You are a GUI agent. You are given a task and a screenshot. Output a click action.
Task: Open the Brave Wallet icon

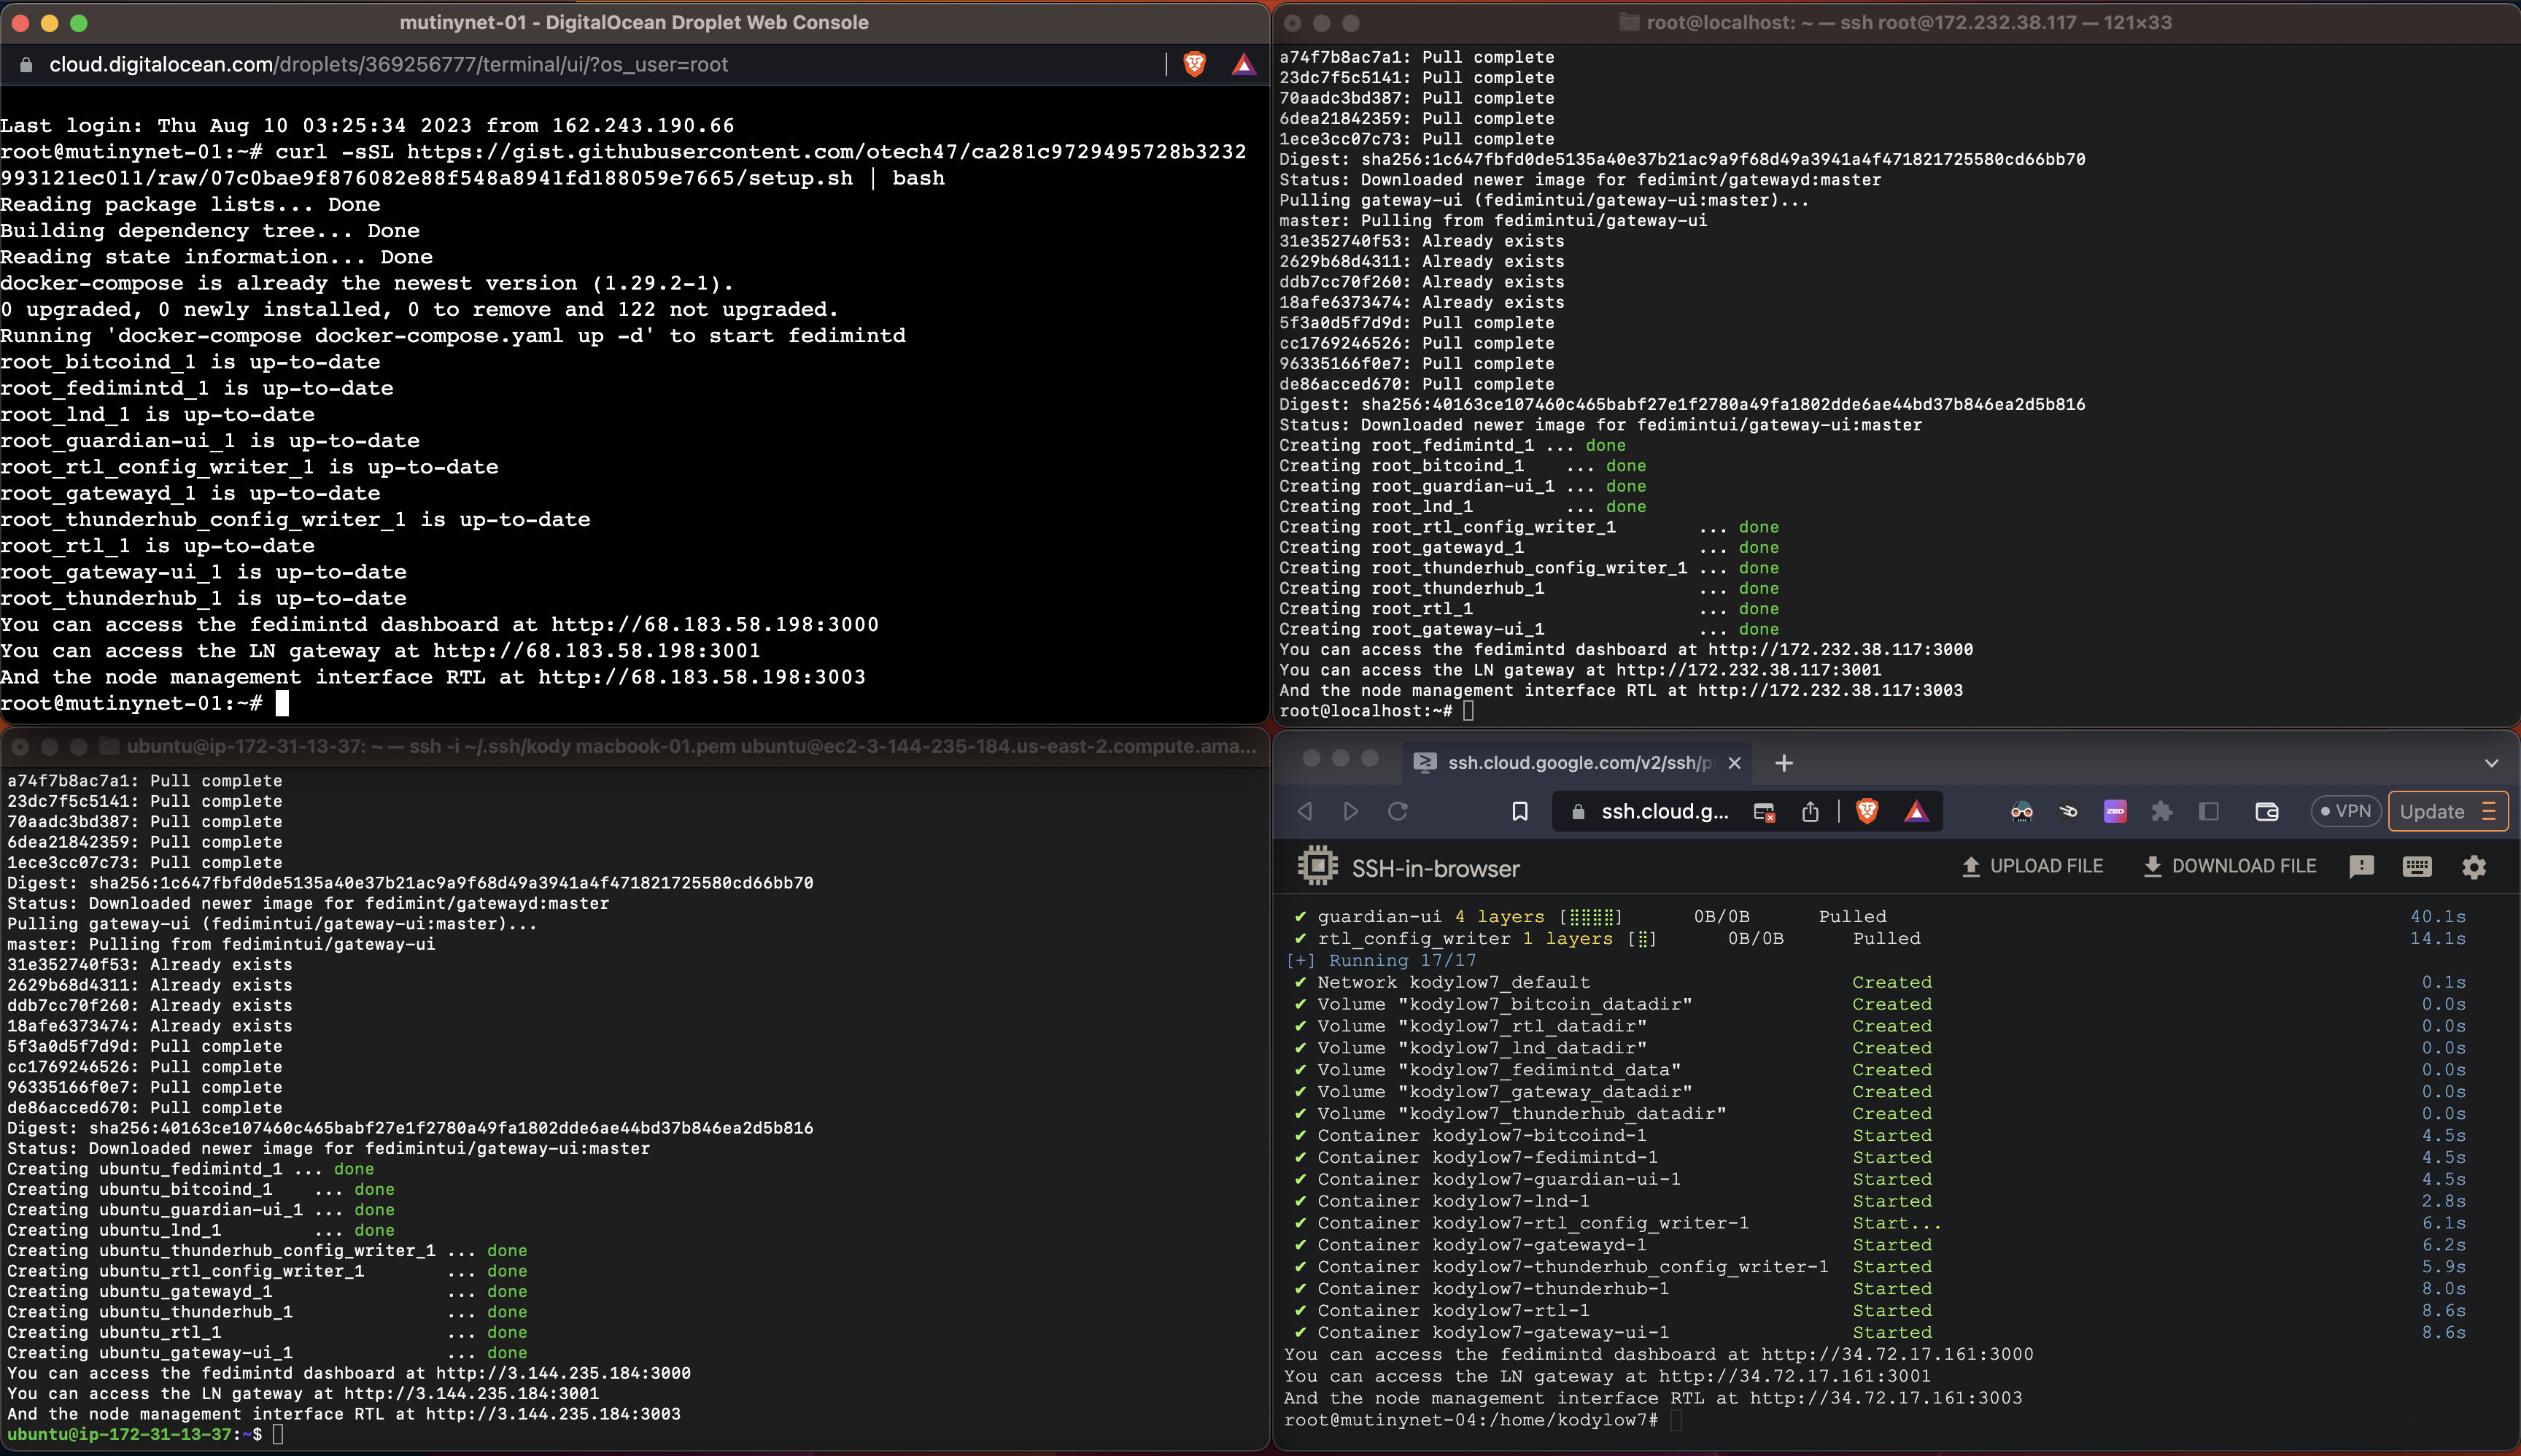pos(2266,811)
